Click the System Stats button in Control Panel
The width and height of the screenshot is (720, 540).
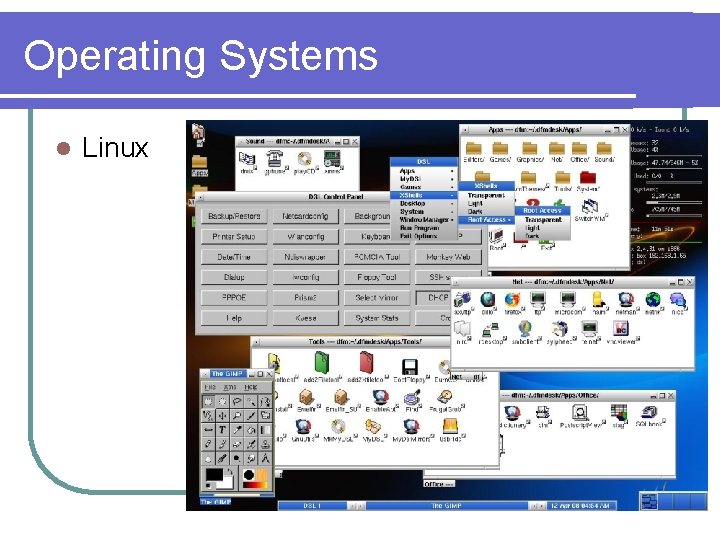(x=377, y=318)
